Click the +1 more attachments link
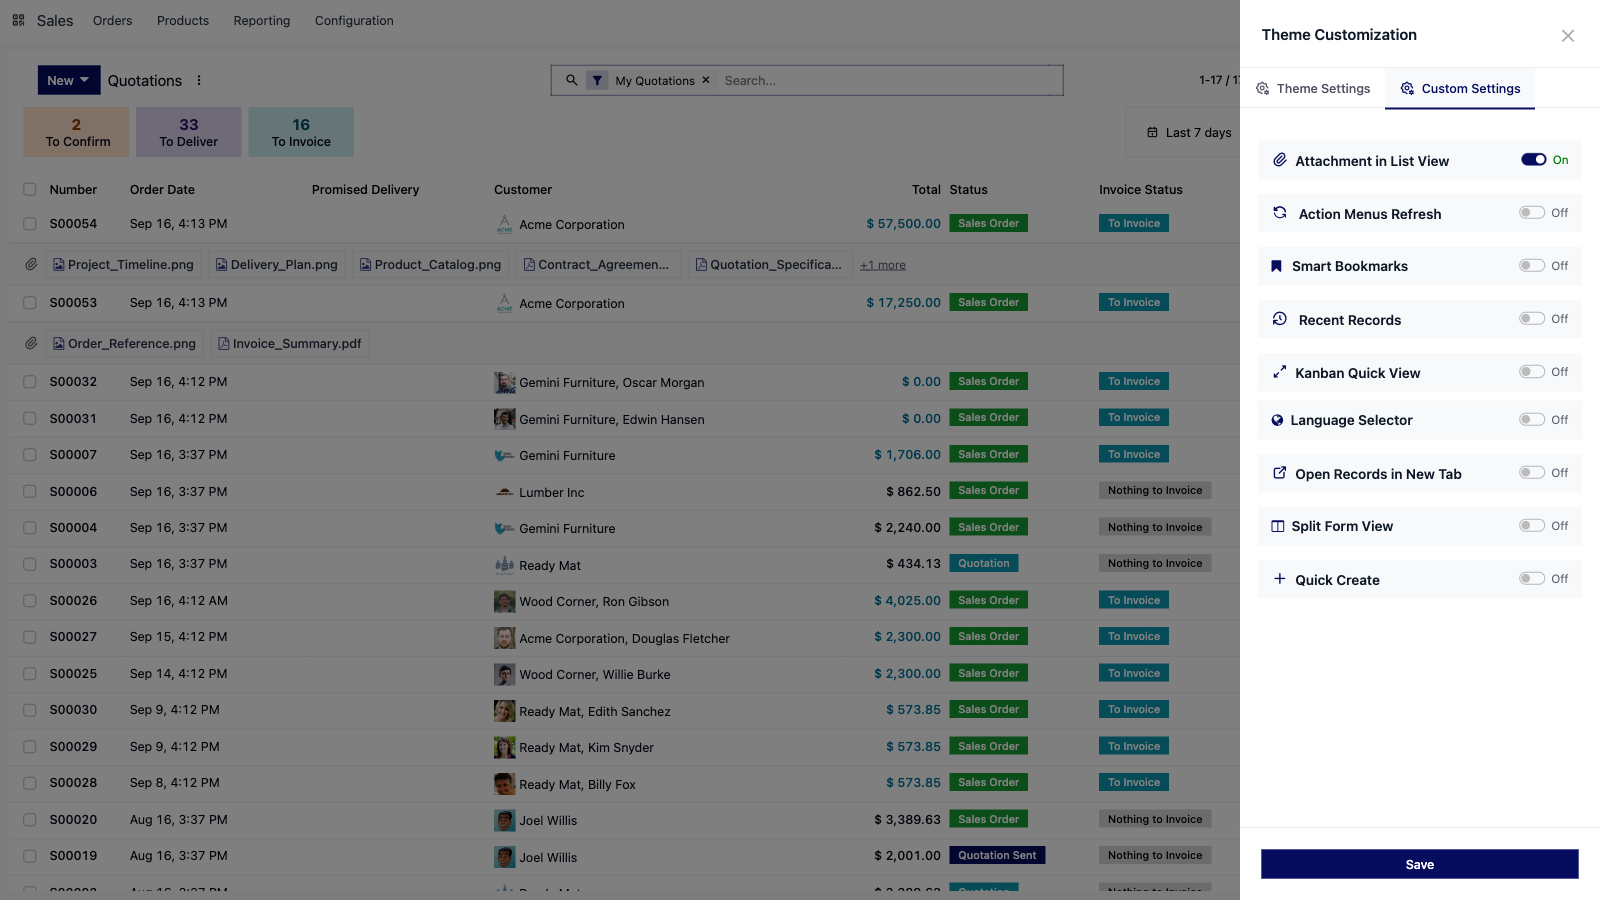This screenshot has height=900, width=1600. 883,265
